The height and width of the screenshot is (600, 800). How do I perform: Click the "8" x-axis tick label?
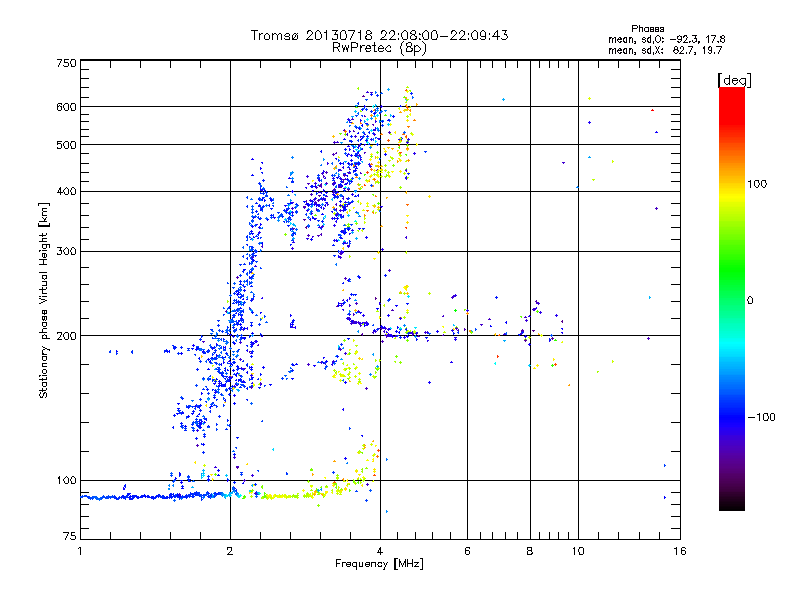pos(530,551)
